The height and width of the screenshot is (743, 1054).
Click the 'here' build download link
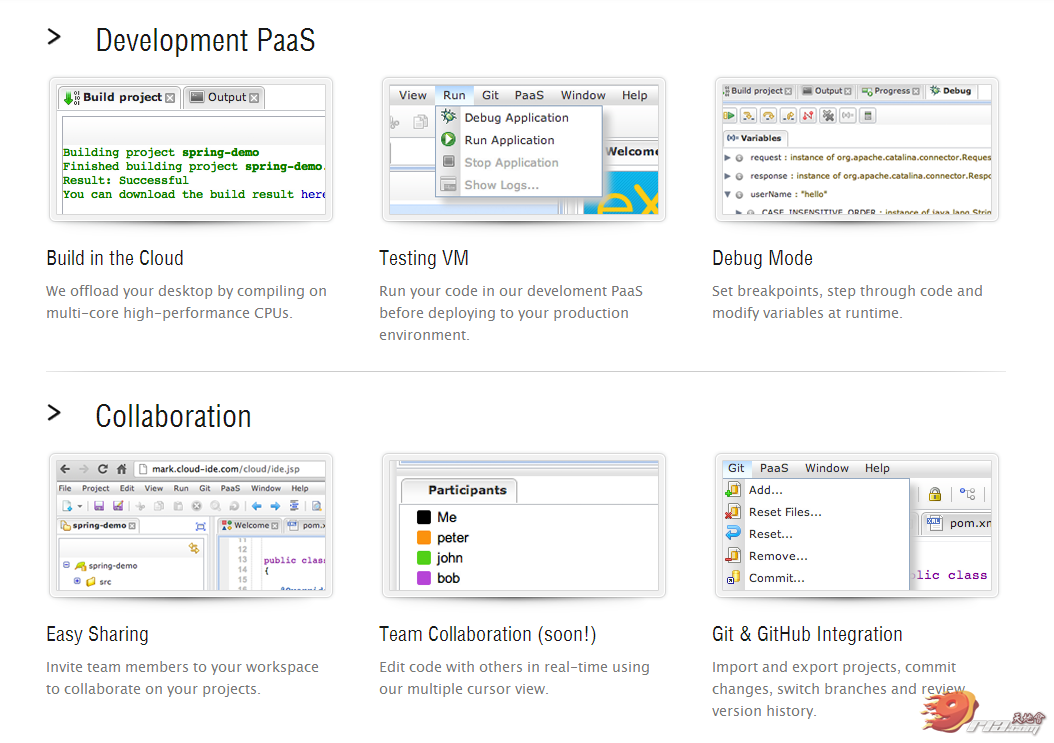point(313,195)
